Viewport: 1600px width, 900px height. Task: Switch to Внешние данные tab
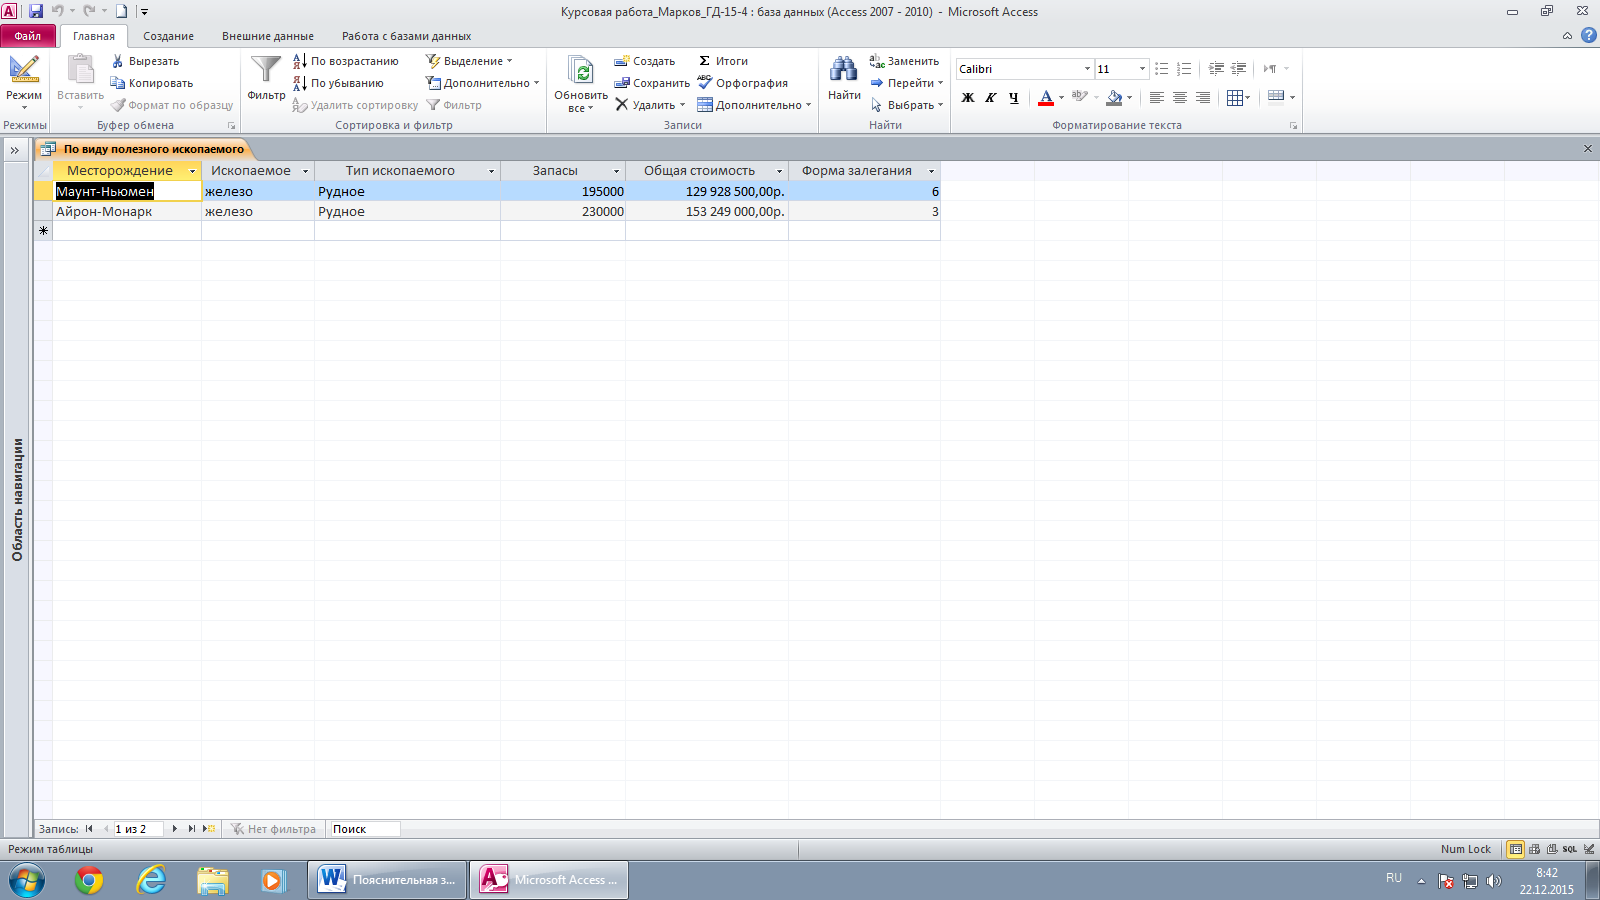coord(268,36)
